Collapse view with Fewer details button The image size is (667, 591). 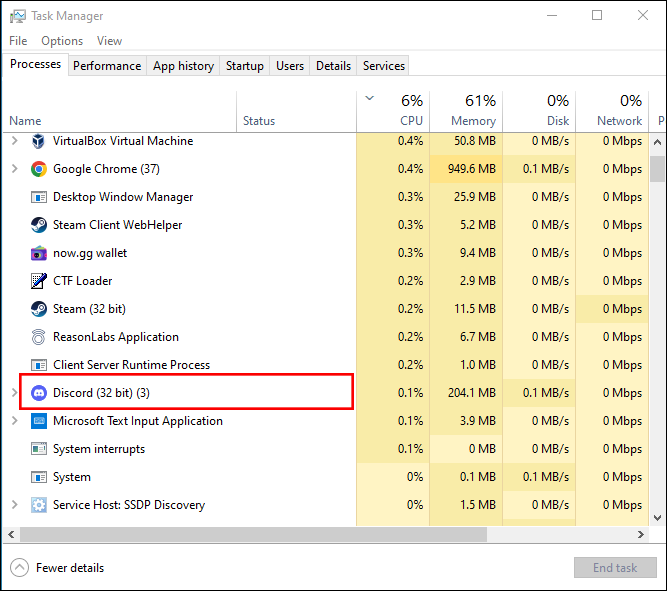[x=59, y=568]
